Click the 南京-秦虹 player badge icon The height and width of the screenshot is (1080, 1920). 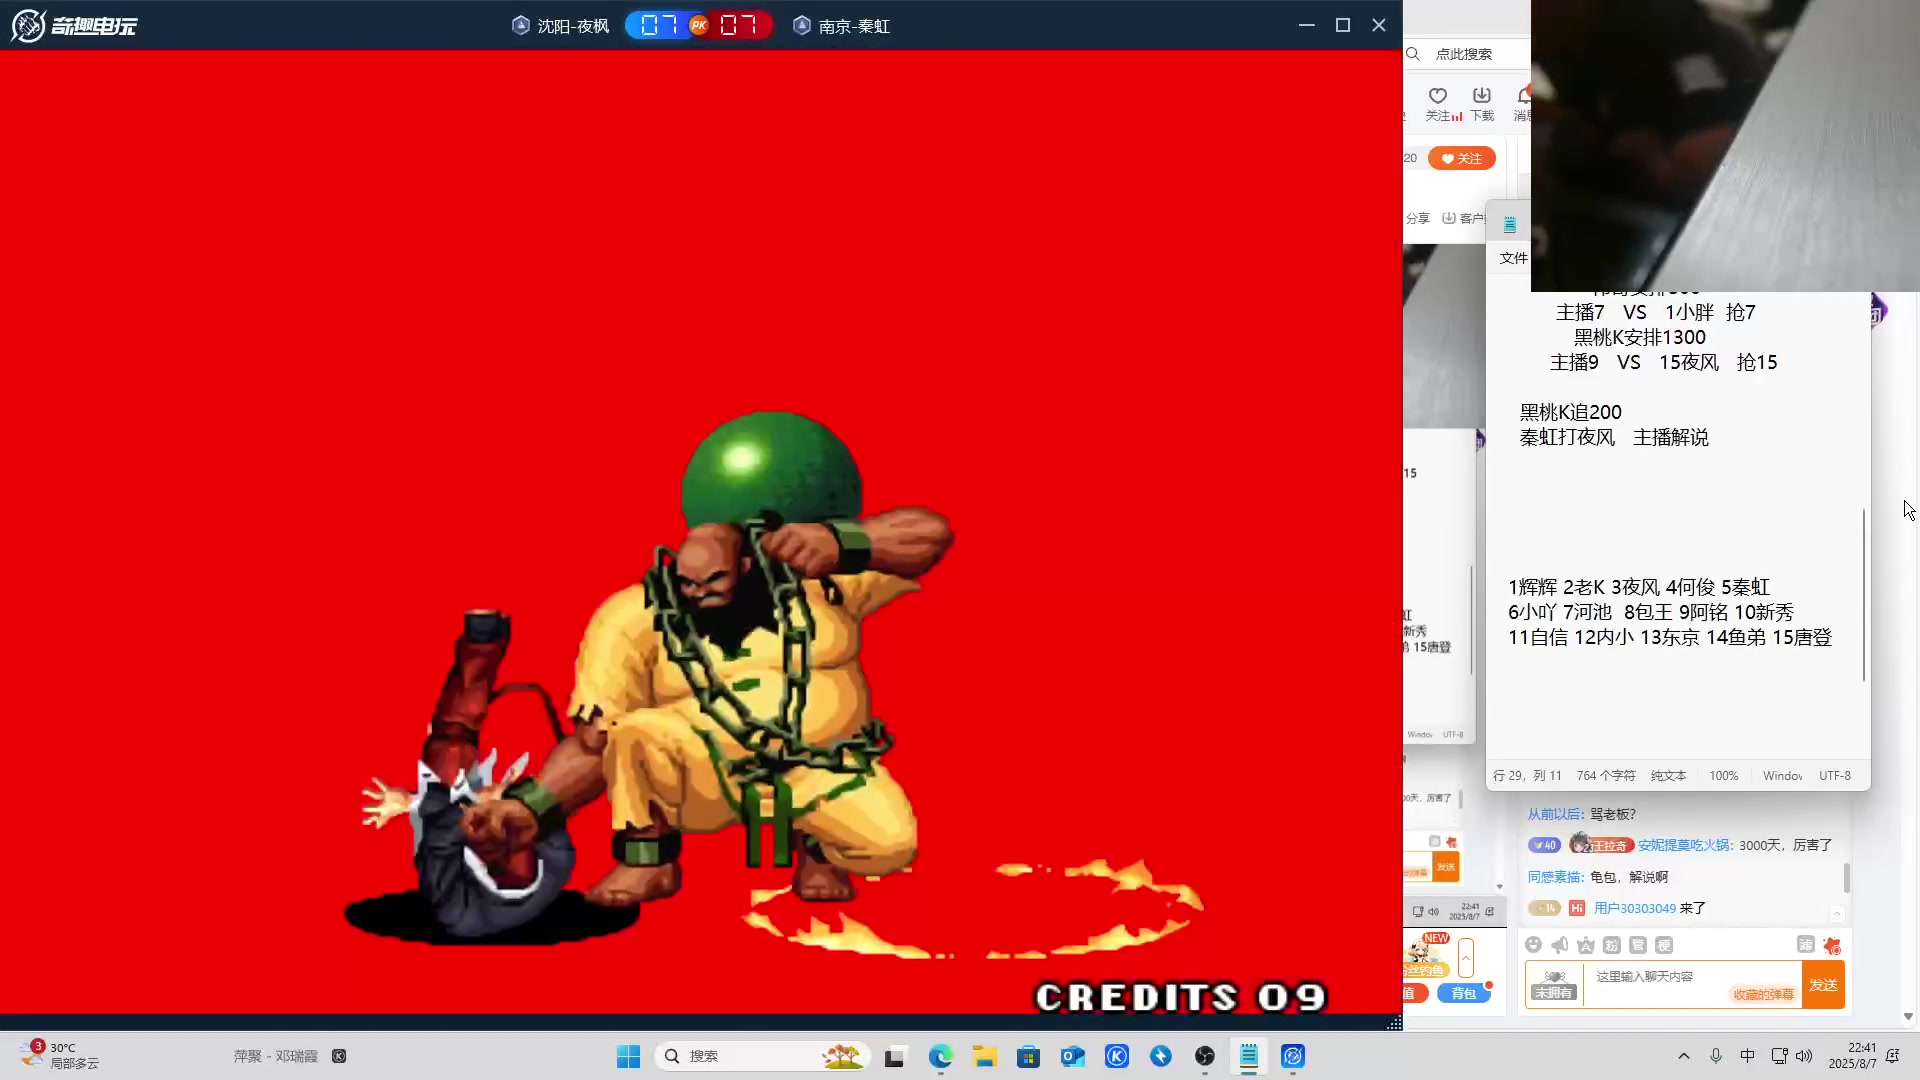(801, 25)
